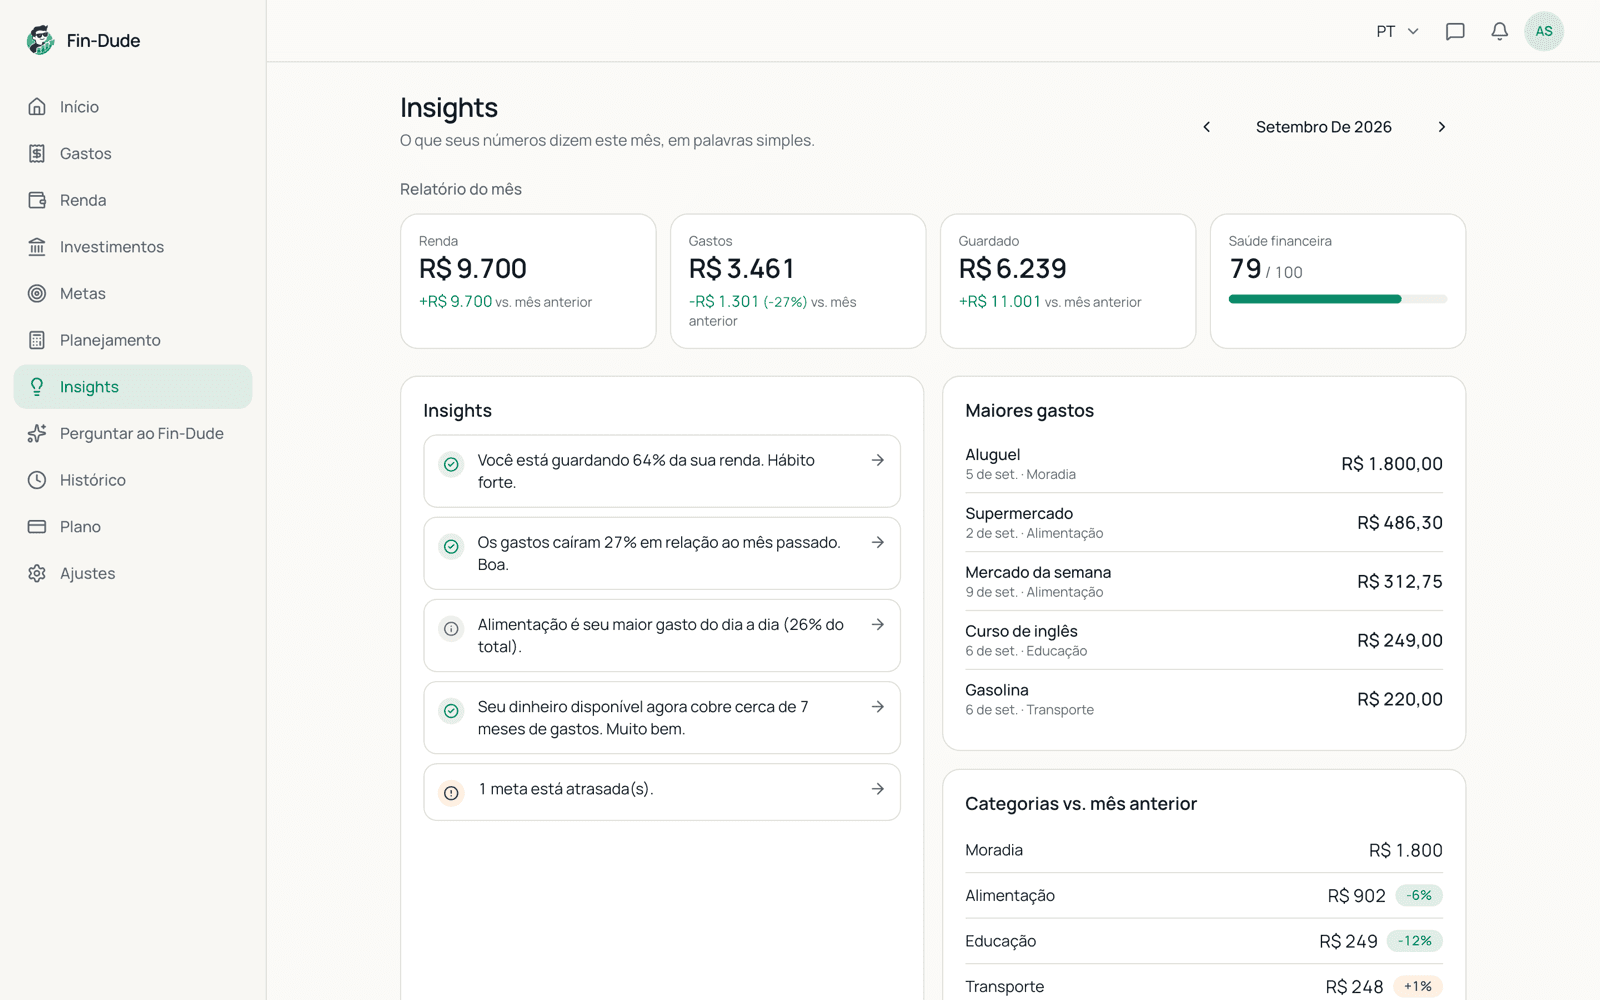The width and height of the screenshot is (1600, 1000).
Task: Open Histórico in the sidebar
Action: point(133,480)
